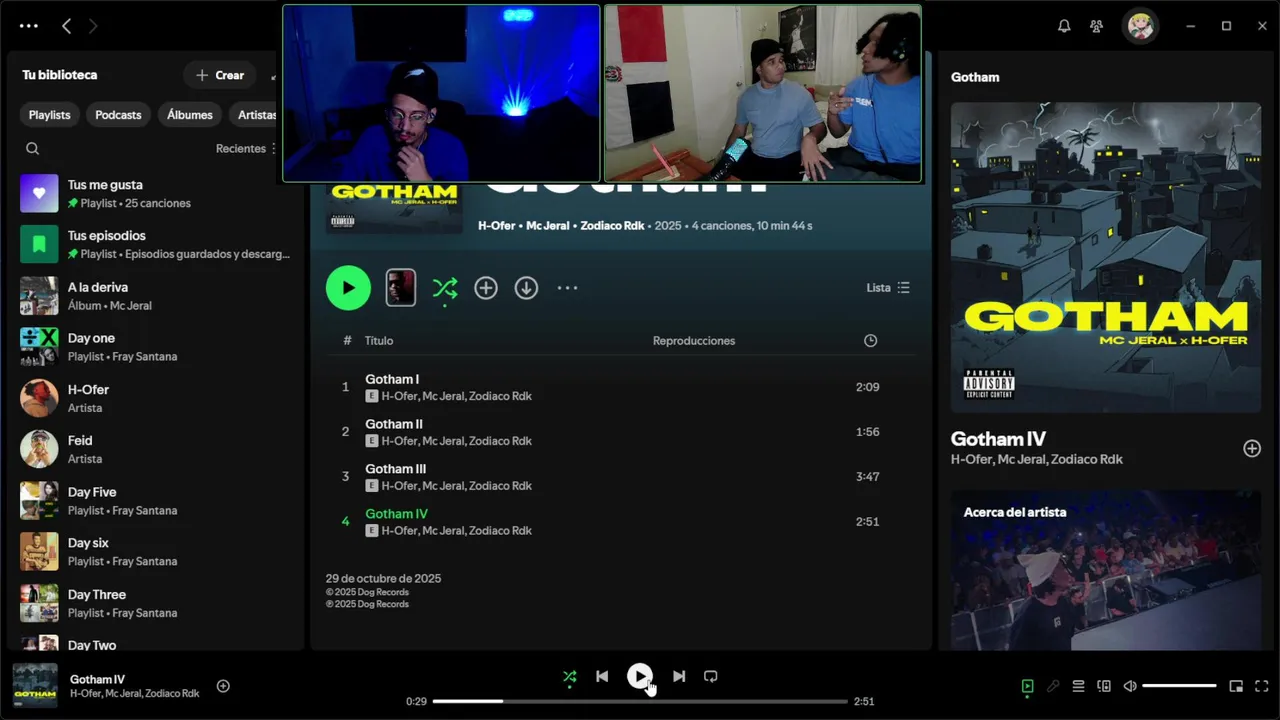Click the Reproducciones column header
This screenshot has width=1280, height=720.
point(694,341)
